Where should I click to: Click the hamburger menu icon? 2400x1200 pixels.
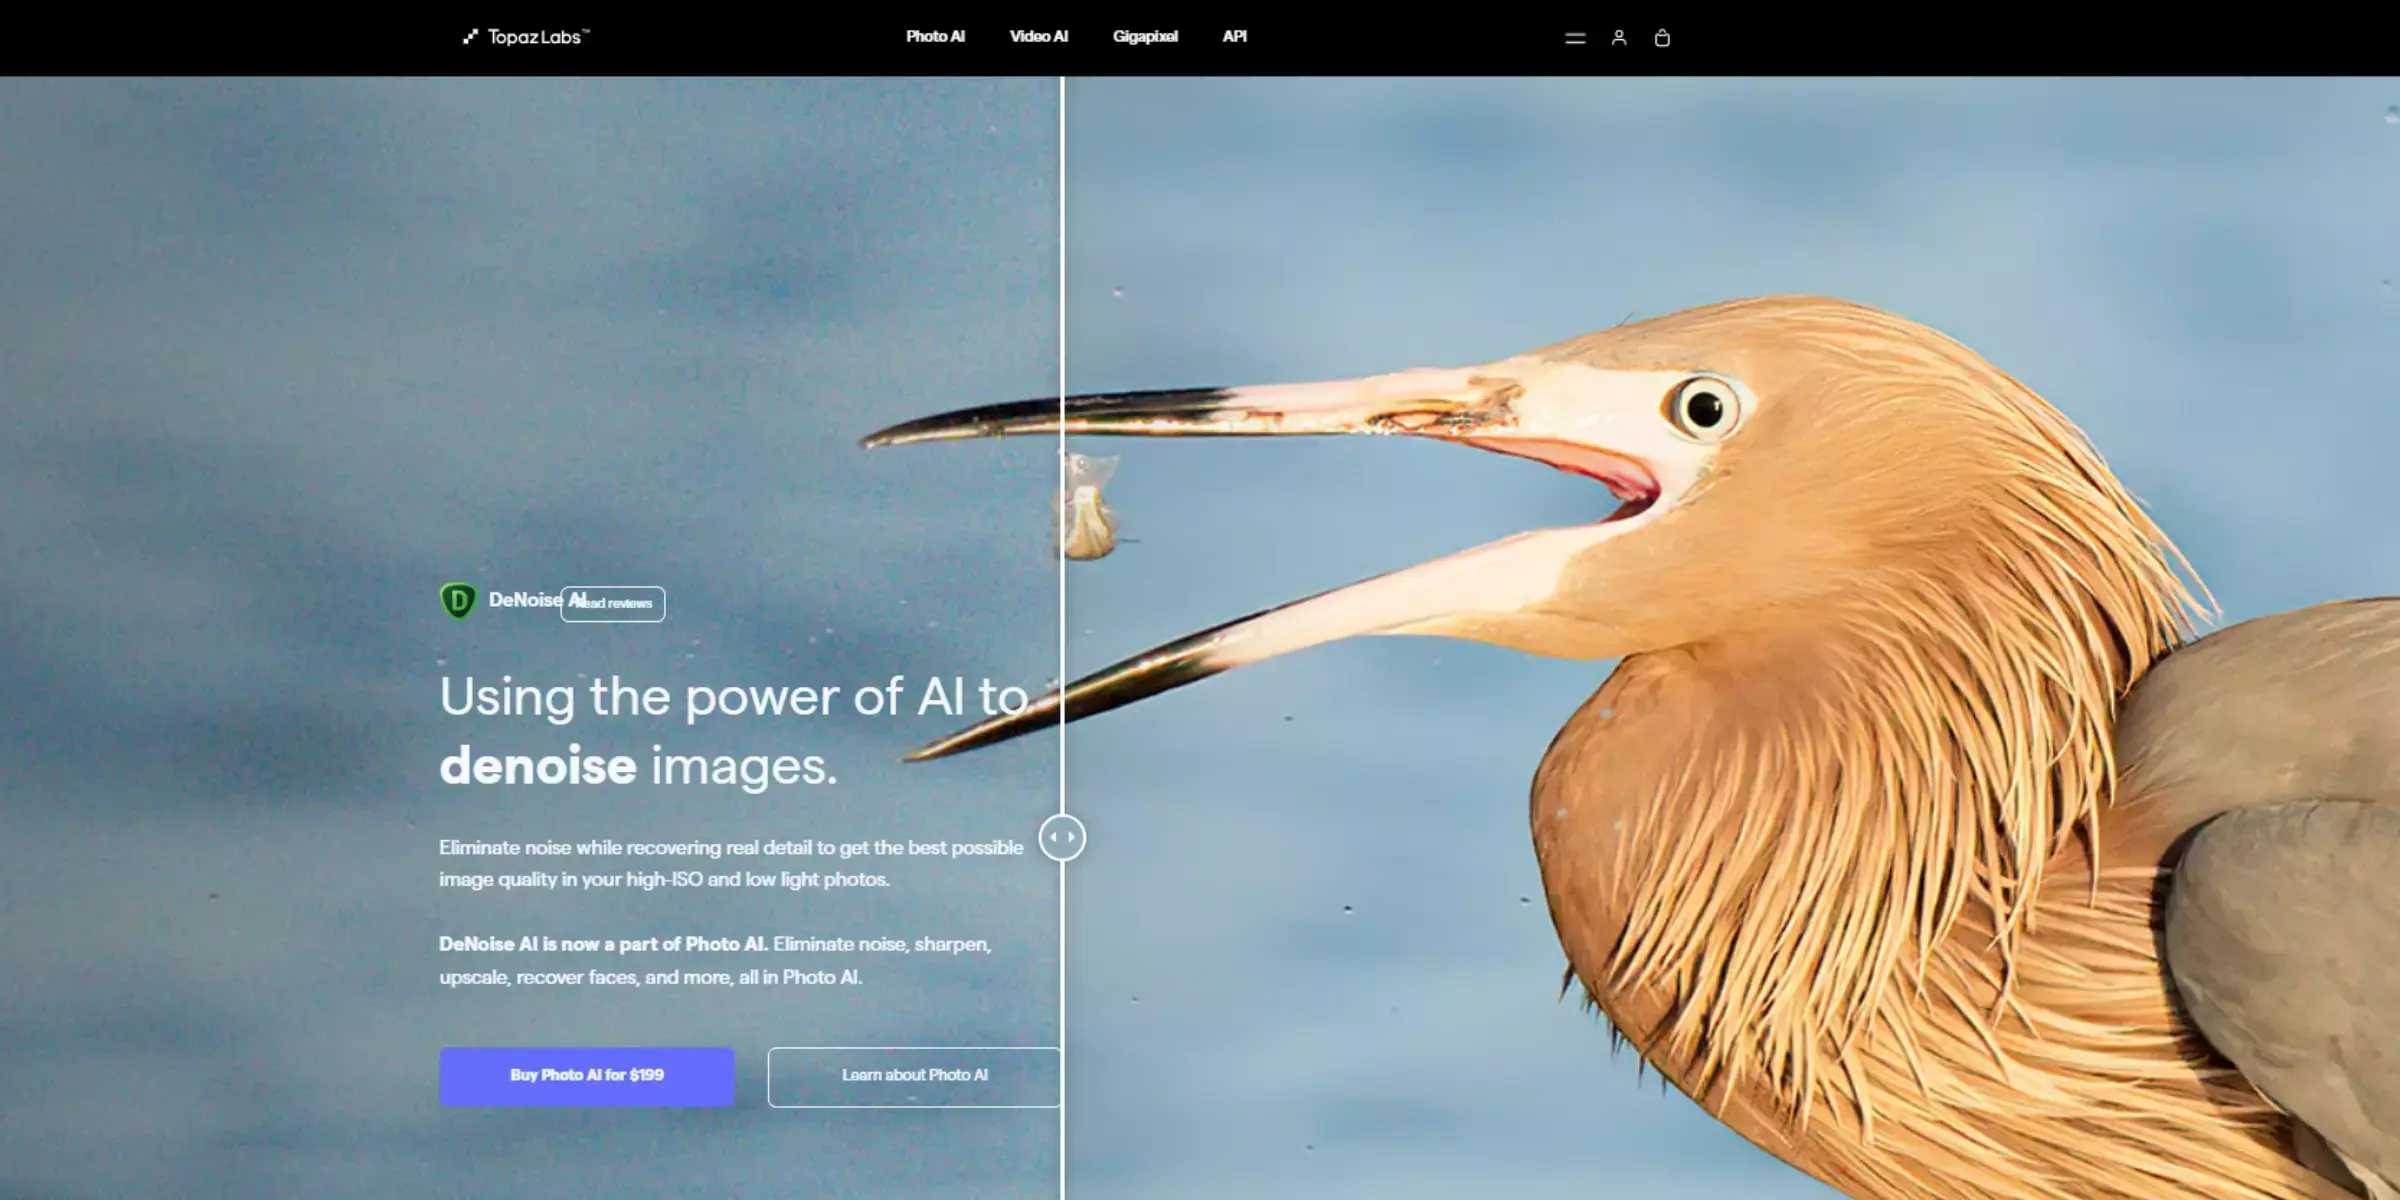pyautogui.click(x=1575, y=35)
